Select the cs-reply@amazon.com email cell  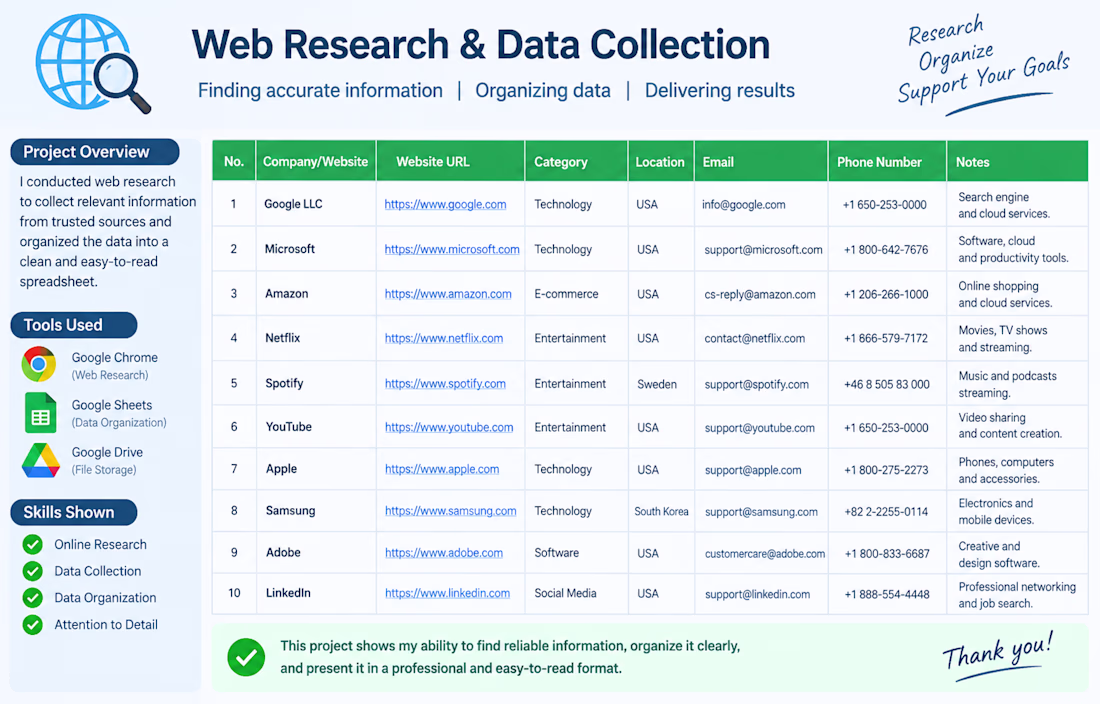(760, 295)
